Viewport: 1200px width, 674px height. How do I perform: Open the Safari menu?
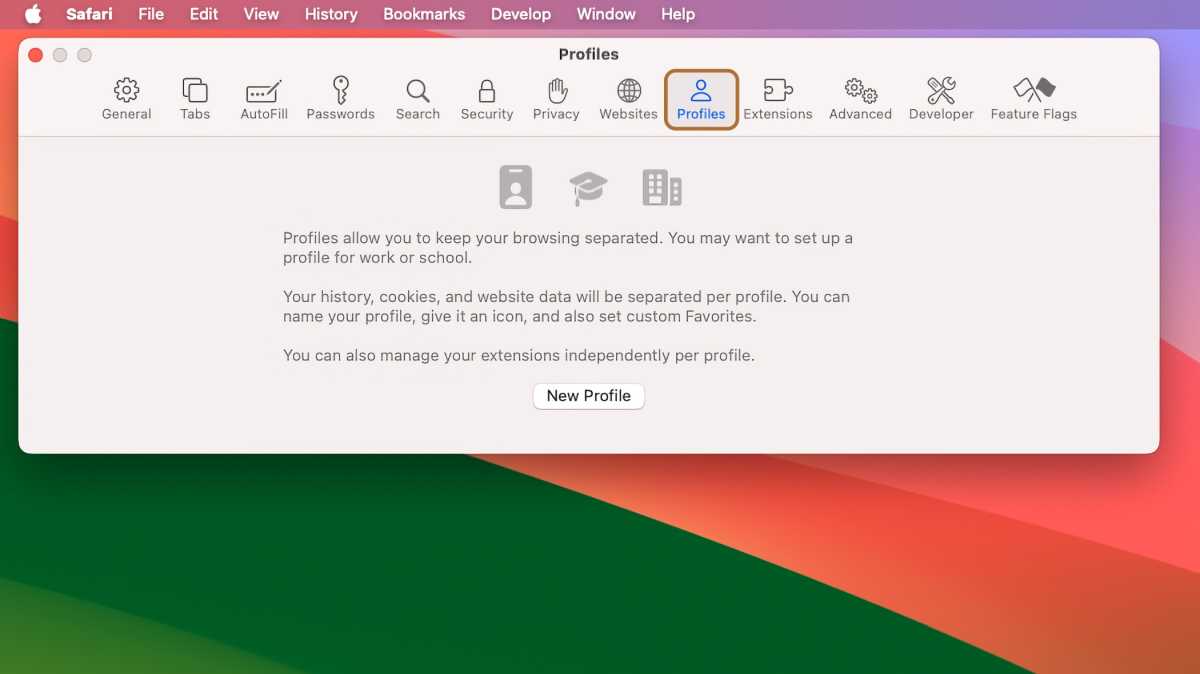coord(87,14)
